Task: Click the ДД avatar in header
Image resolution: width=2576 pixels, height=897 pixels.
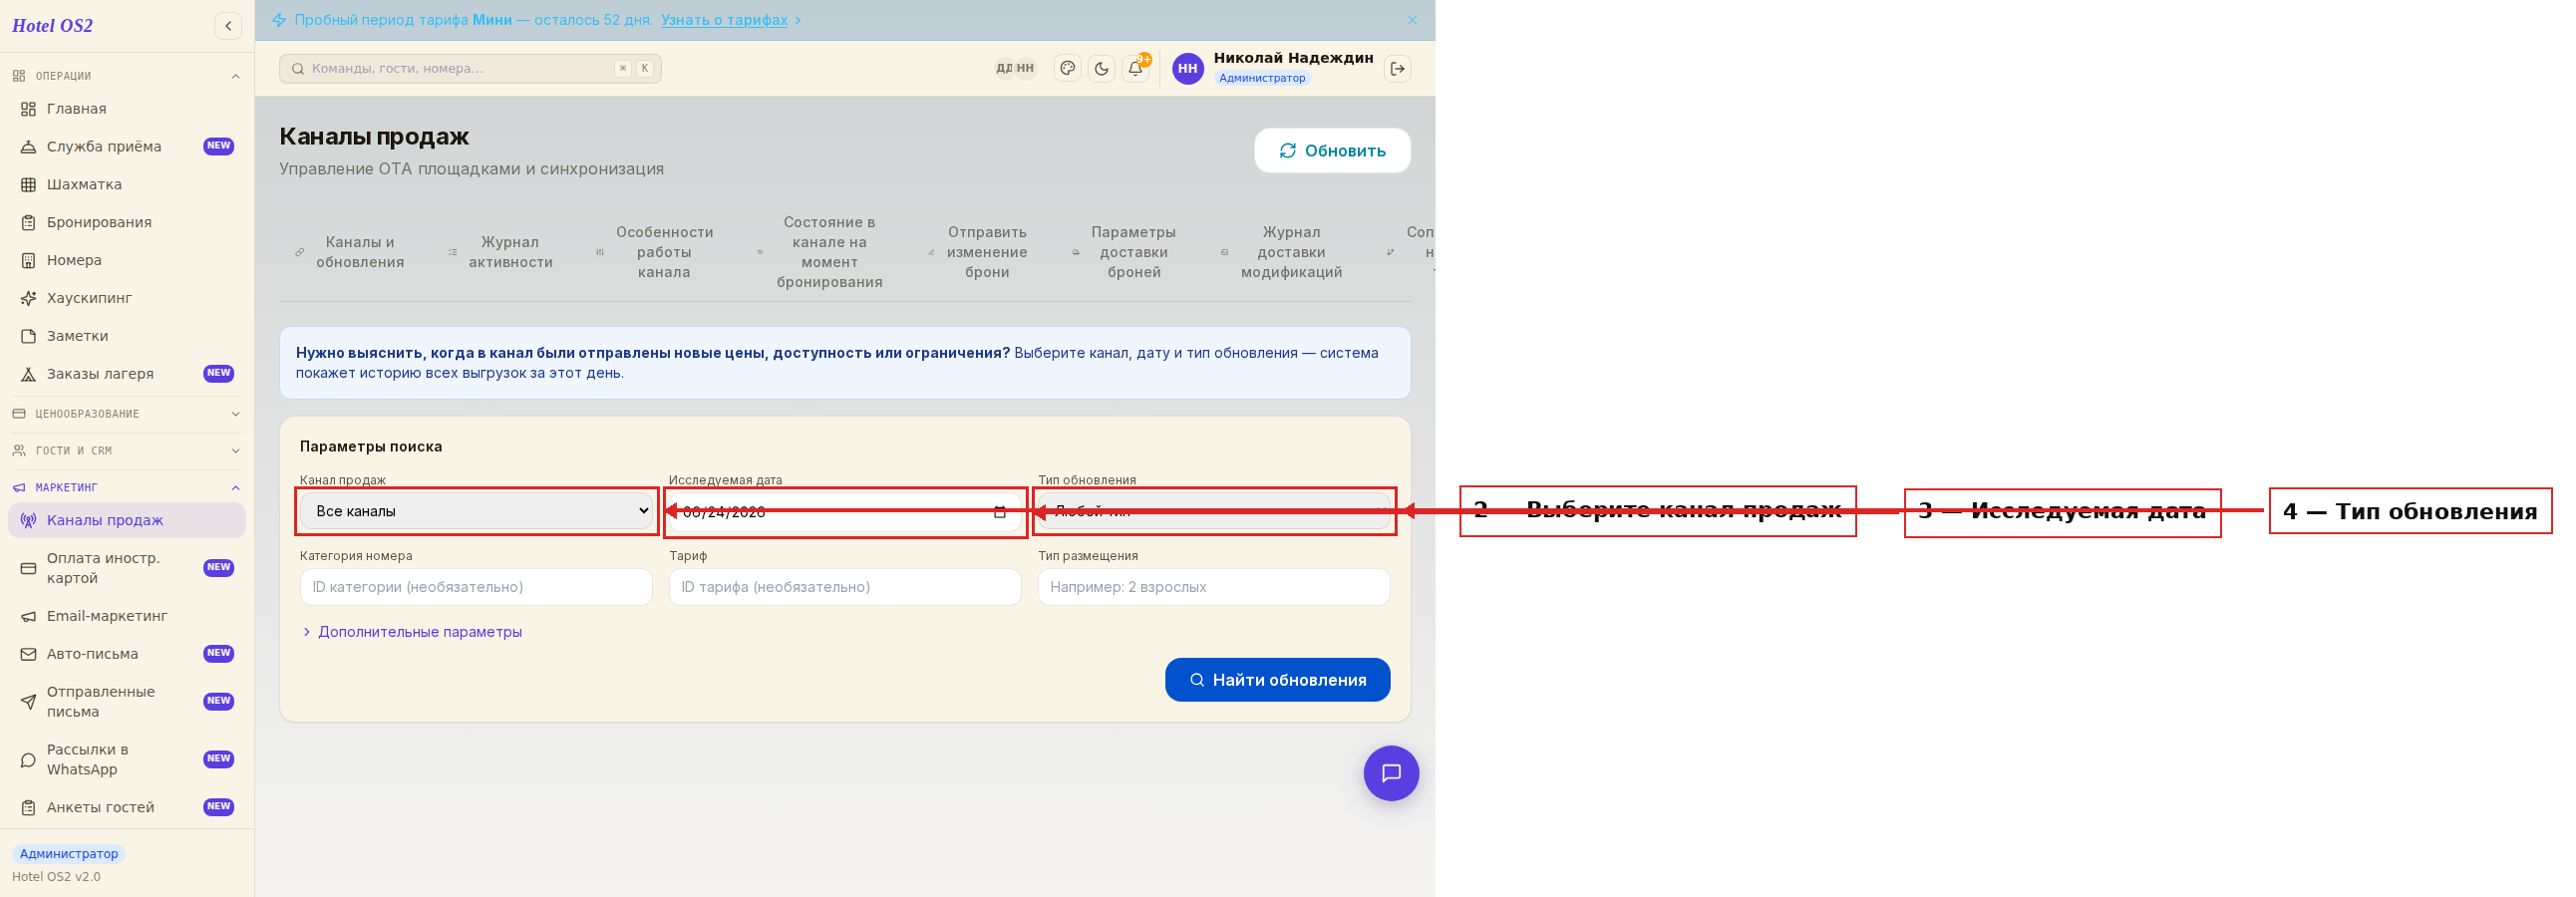Action: (1004, 69)
